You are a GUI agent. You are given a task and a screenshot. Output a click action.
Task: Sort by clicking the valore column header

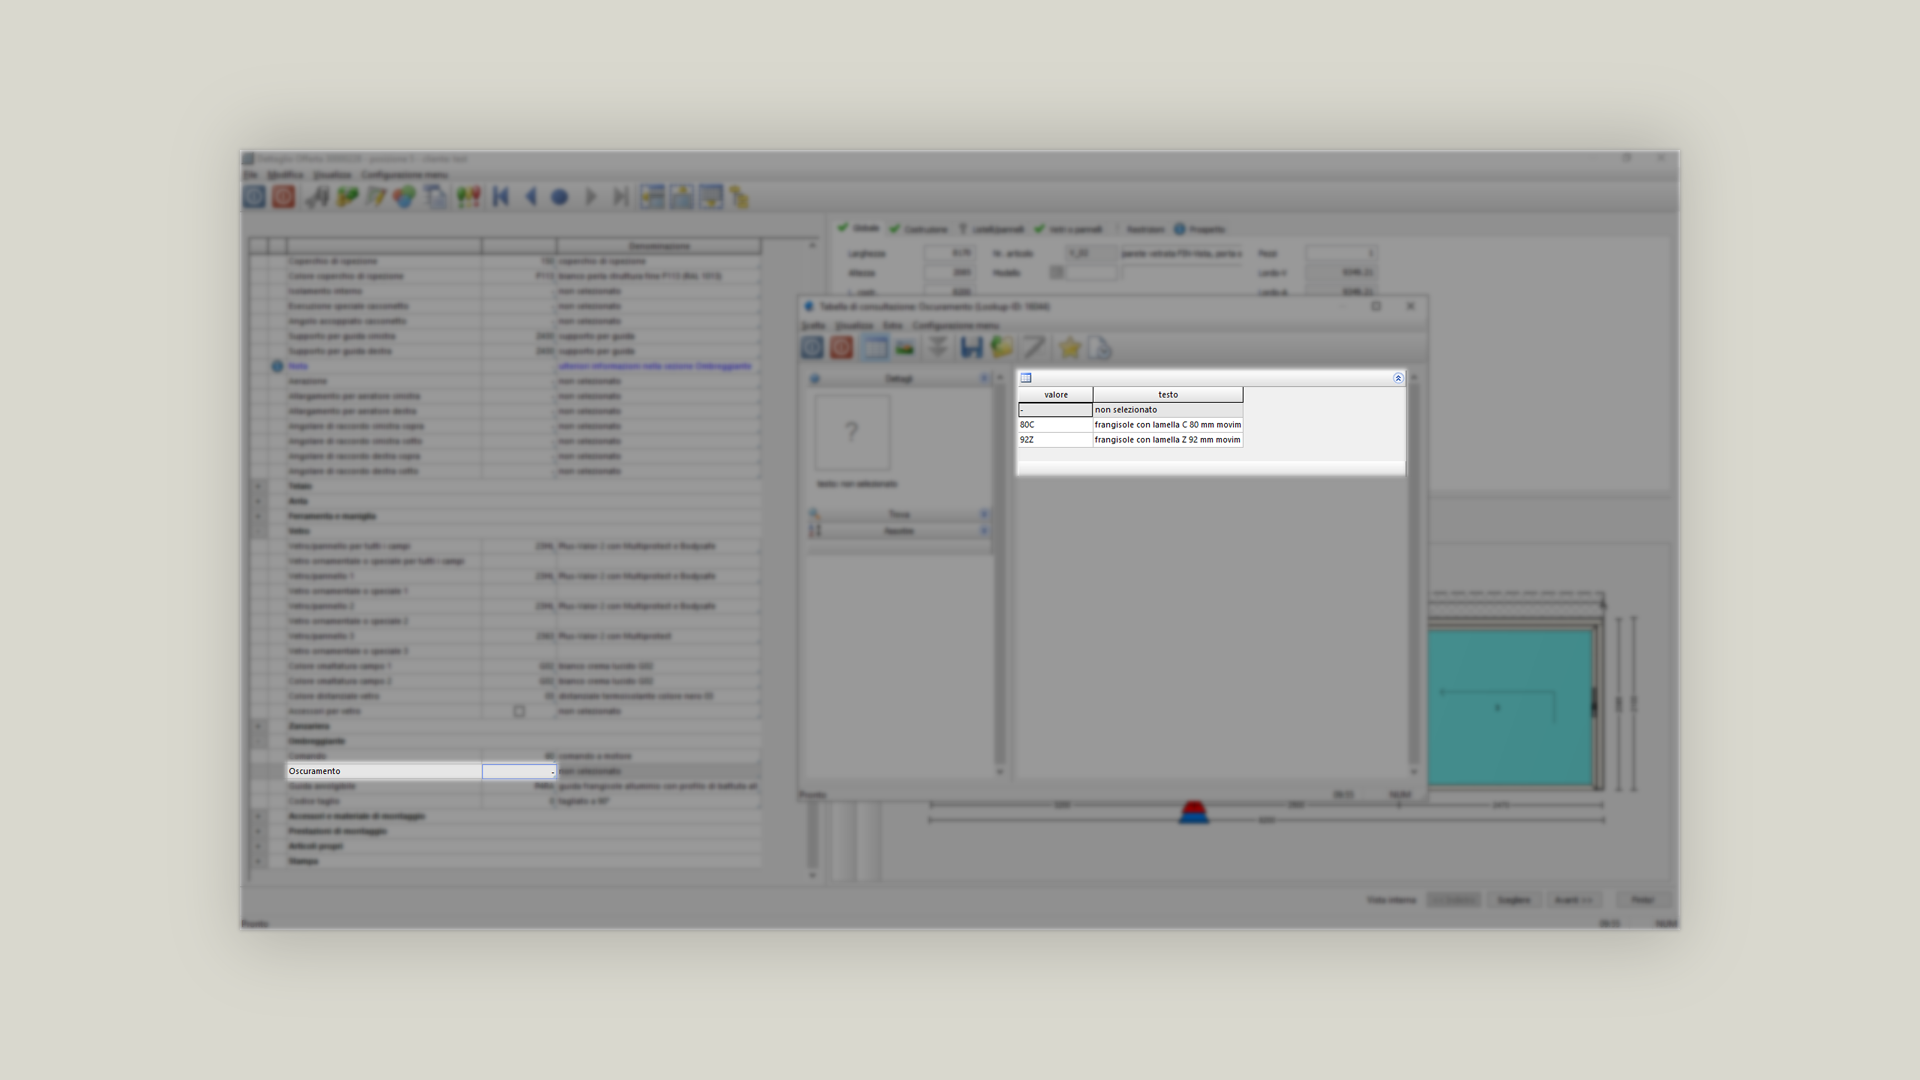(1056, 395)
